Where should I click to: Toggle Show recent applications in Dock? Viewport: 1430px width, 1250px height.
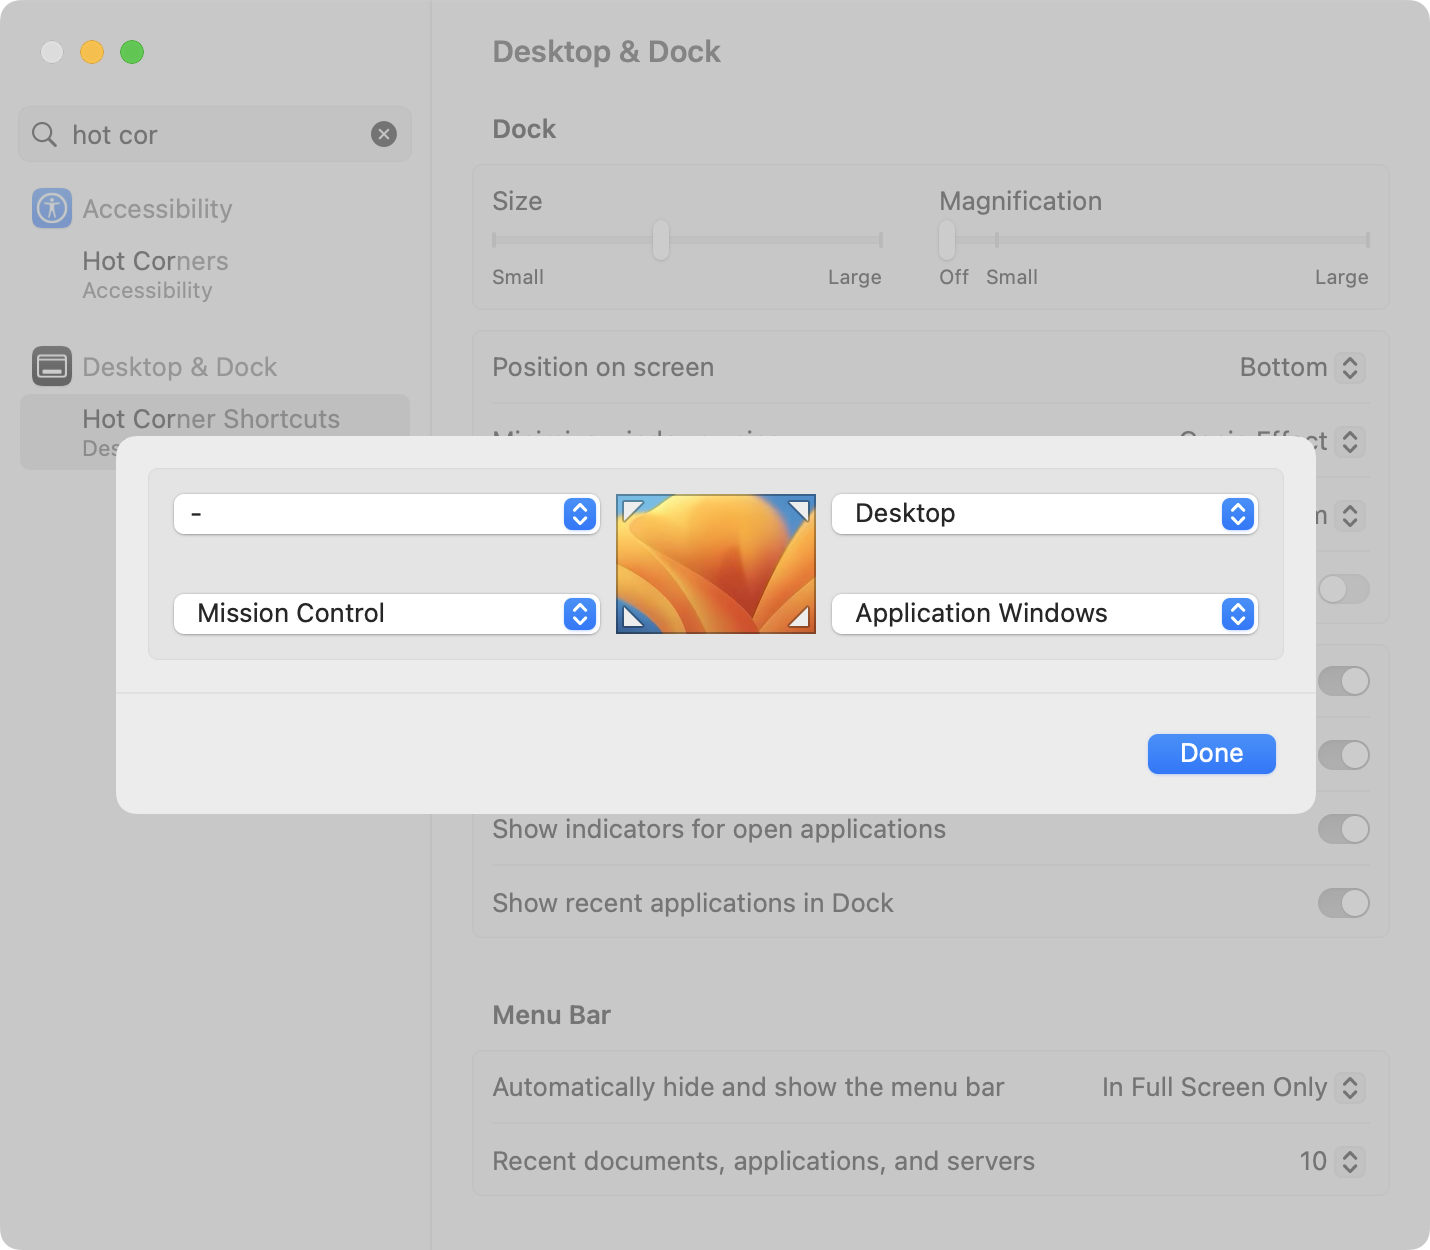click(x=1343, y=903)
